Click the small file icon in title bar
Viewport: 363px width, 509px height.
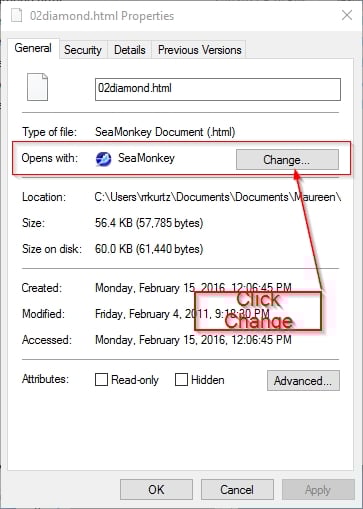(17, 15)
